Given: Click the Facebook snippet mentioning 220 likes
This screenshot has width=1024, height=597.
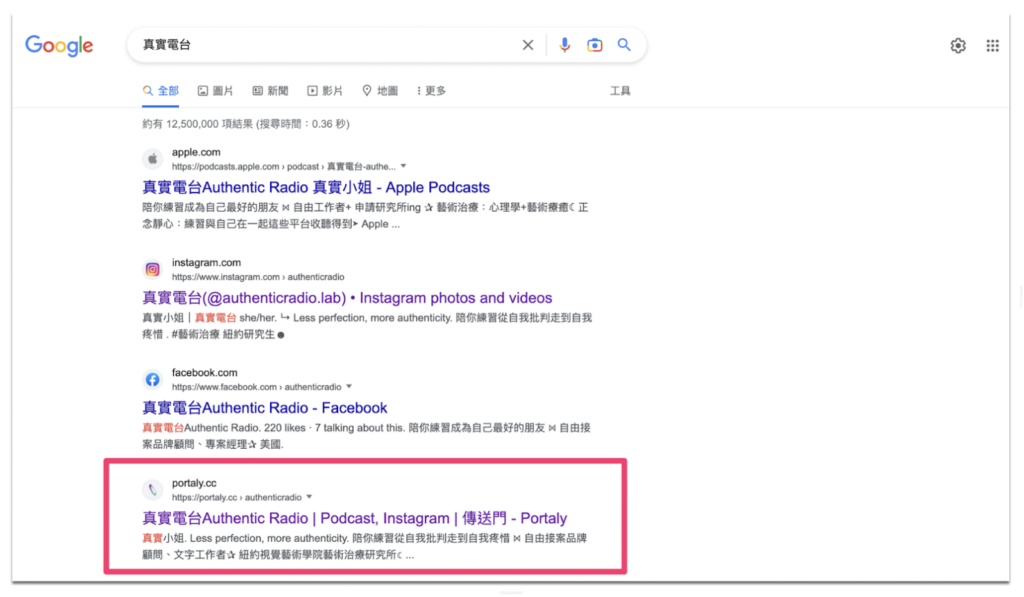Looking at the screenshot, I should coord(366,436).
